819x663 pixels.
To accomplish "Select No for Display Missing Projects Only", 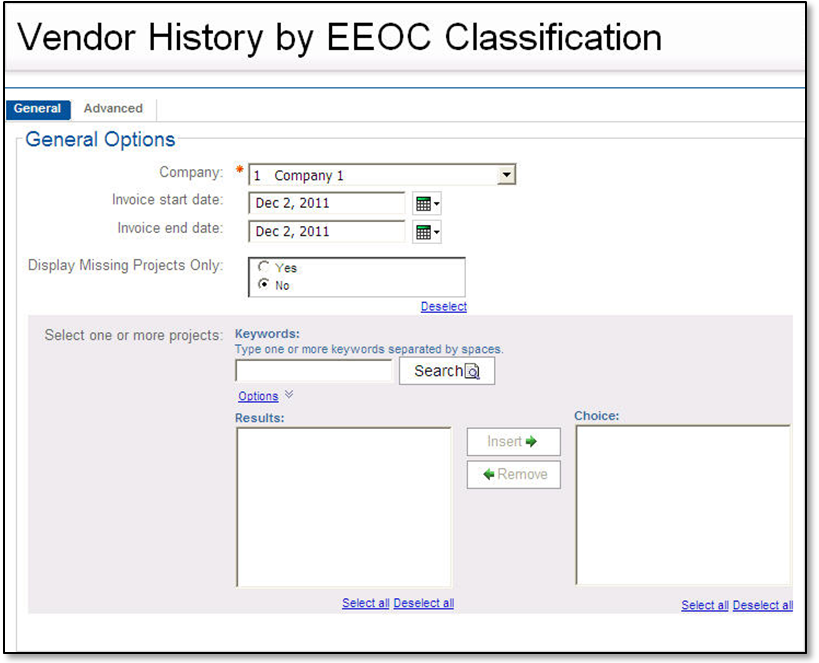I will (264, 285).
